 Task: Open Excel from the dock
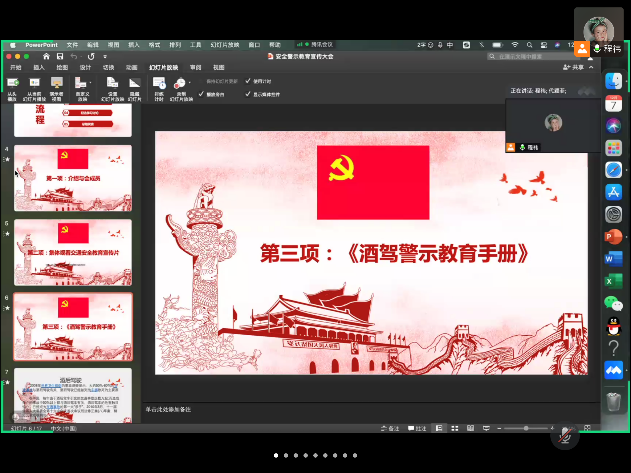pyautogui.click(x=613, y=281)
